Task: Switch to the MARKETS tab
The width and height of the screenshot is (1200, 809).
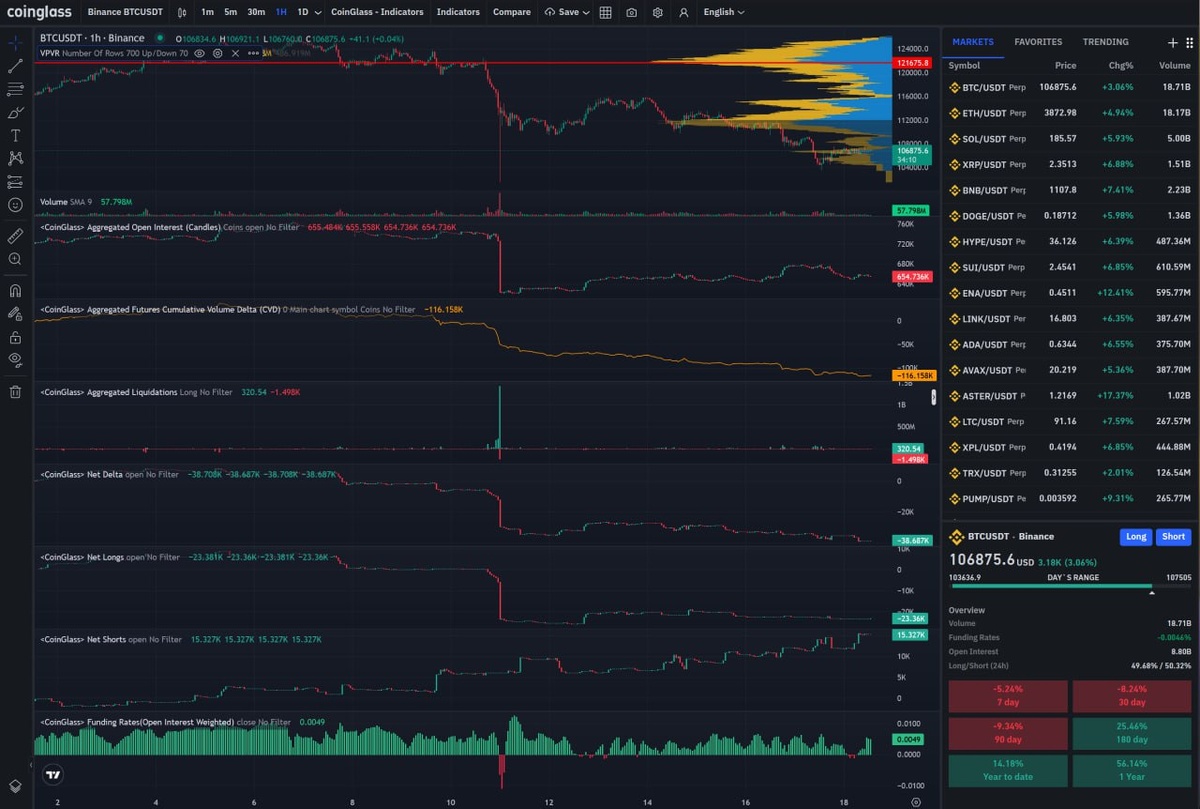Action: (x=973, y=42)
